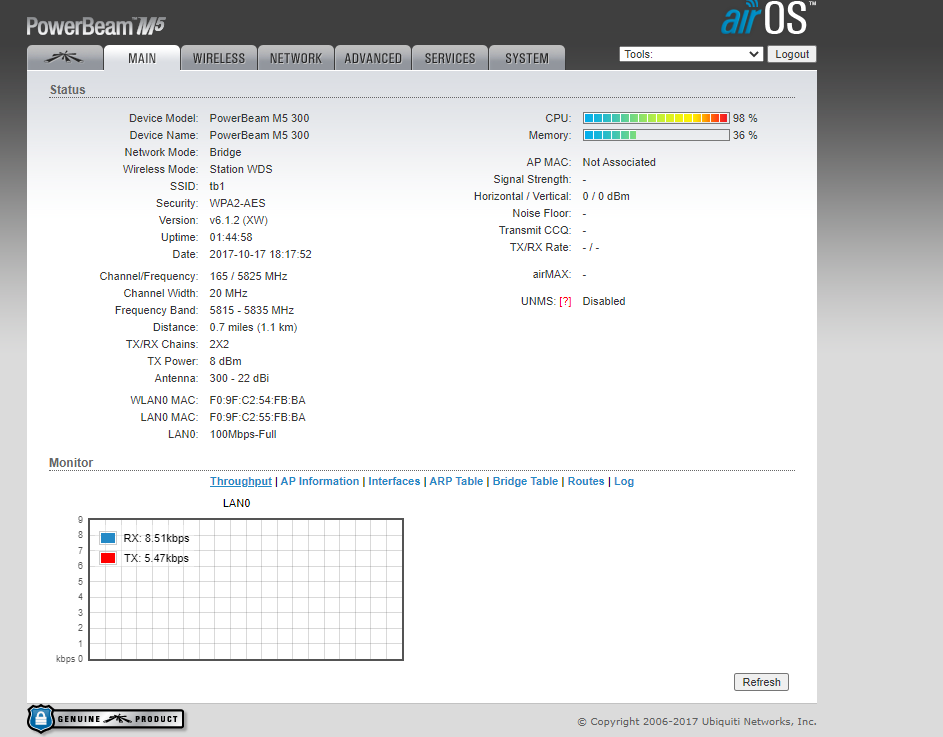Click the Genuine Product badge

106,718
